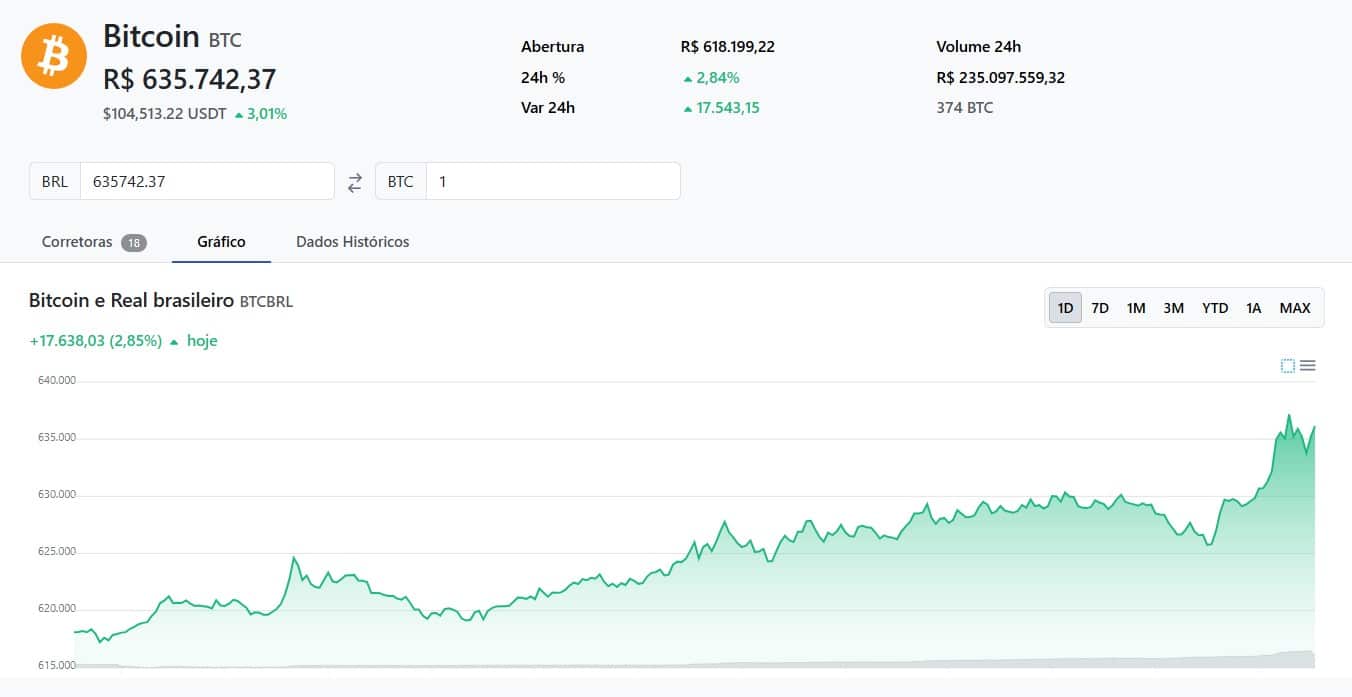The image size is (1352, 697).
Task: Click the BRL amount input field
Action: click(207, 181)
